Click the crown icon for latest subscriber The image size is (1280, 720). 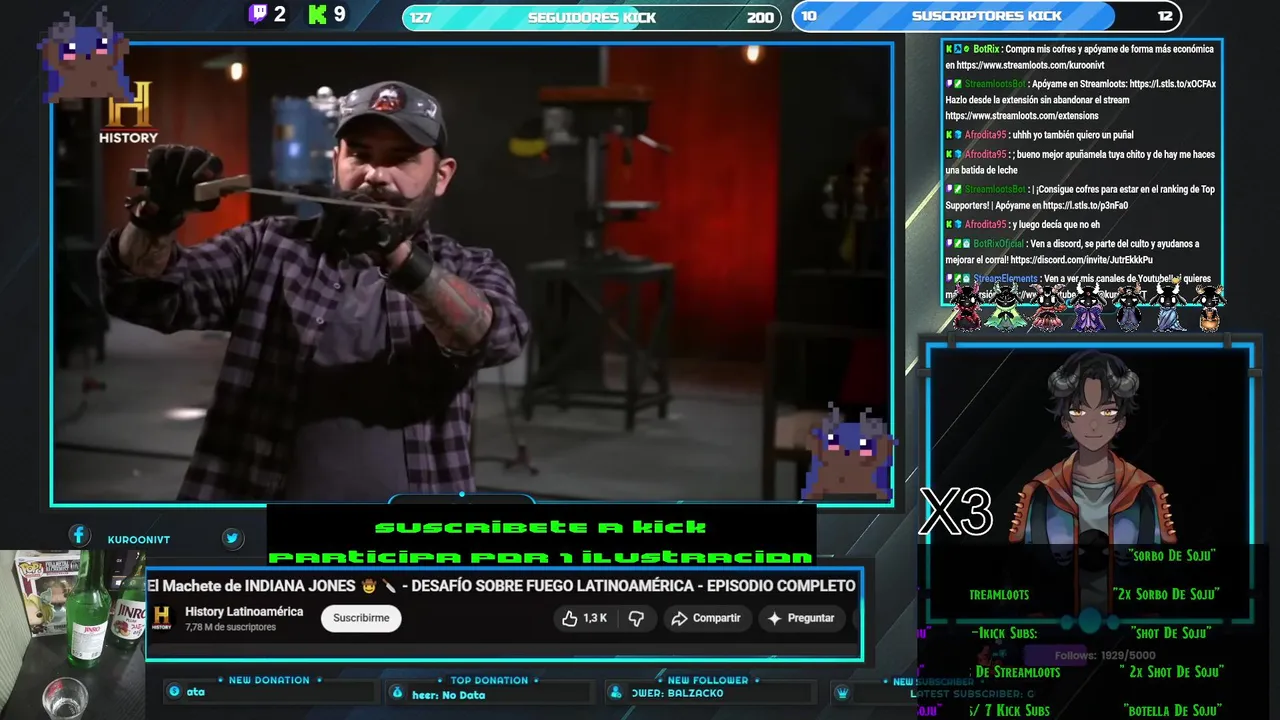coord(842,692)
